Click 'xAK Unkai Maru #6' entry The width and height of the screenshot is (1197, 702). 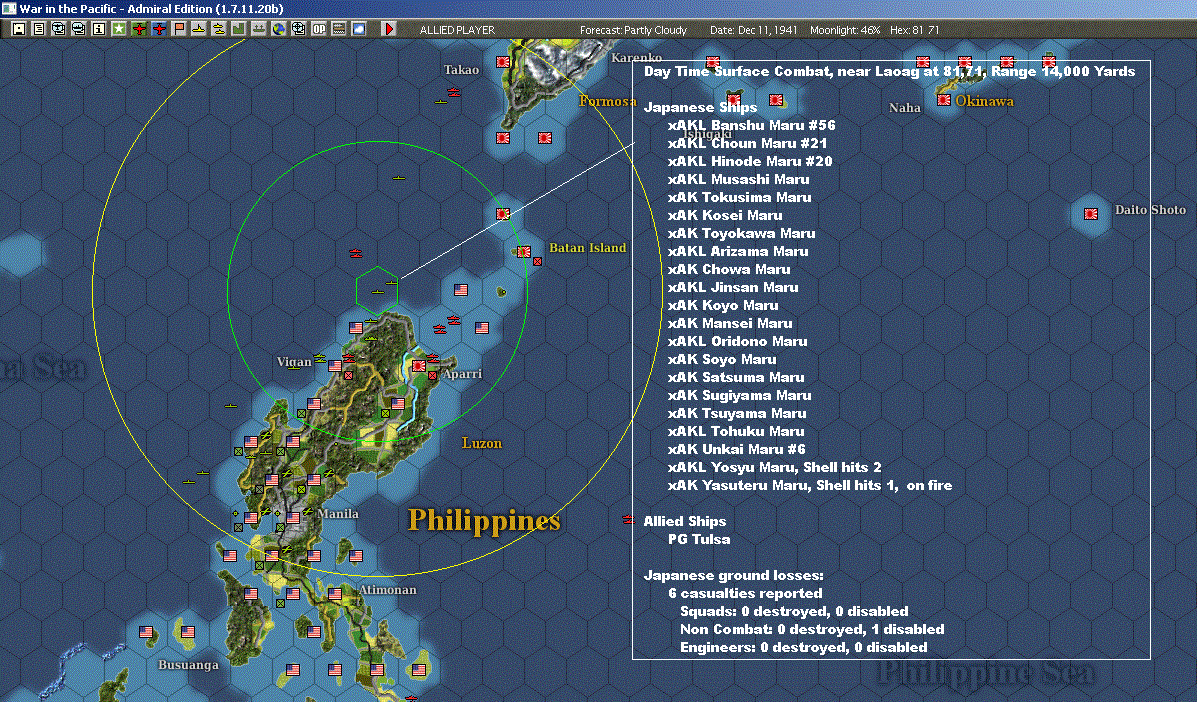point(737,449)
